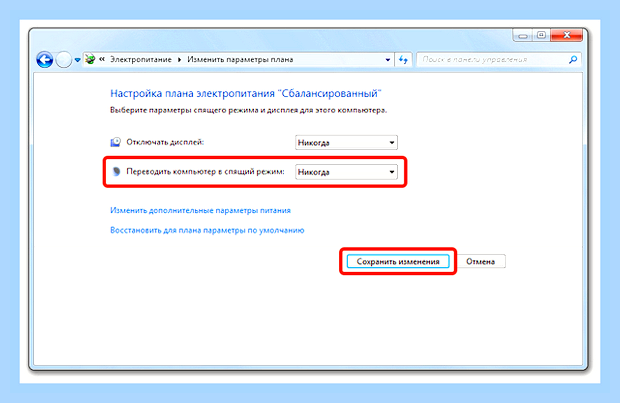Minimize the window
The width and height of the screenshot is (620, 403).
[523, 36]
